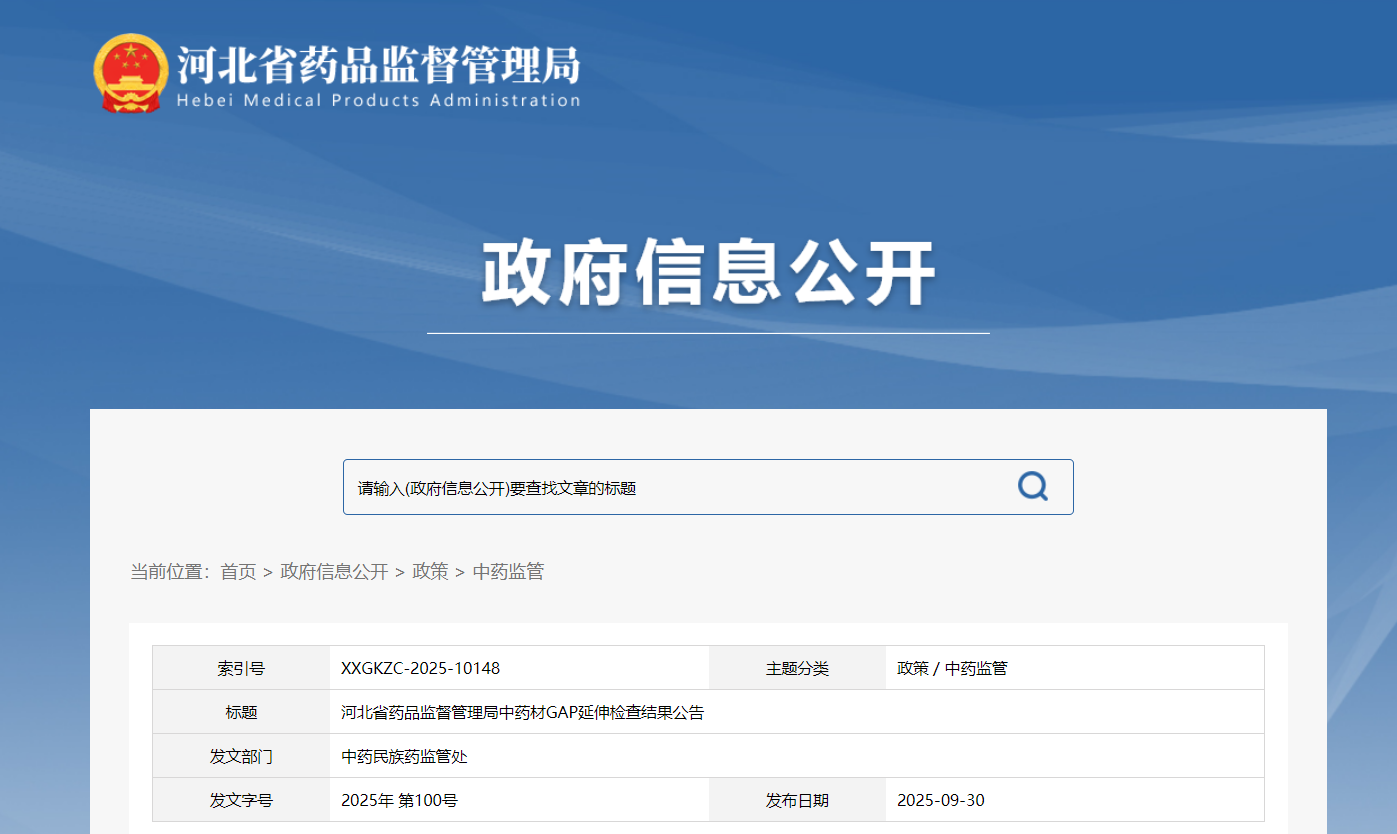
Task: Click the 索引号 label cell
Action: point(241,668)
